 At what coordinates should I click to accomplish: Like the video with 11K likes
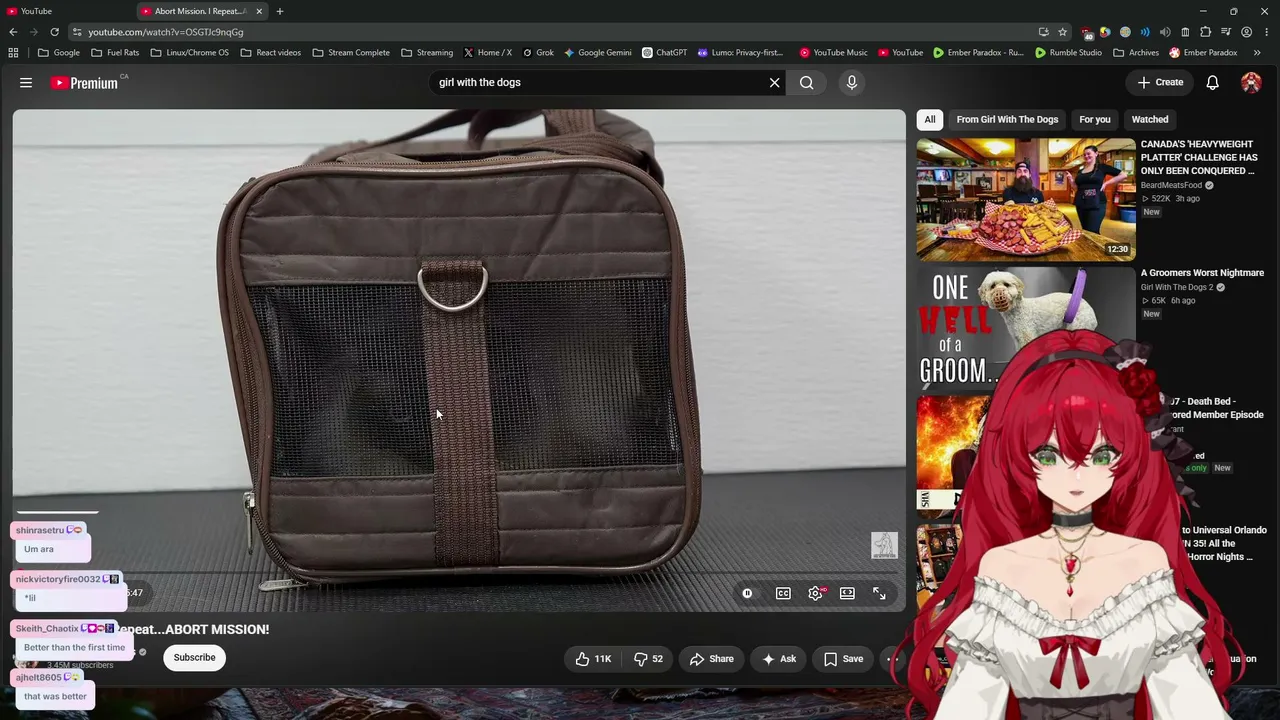pos(593,659)
